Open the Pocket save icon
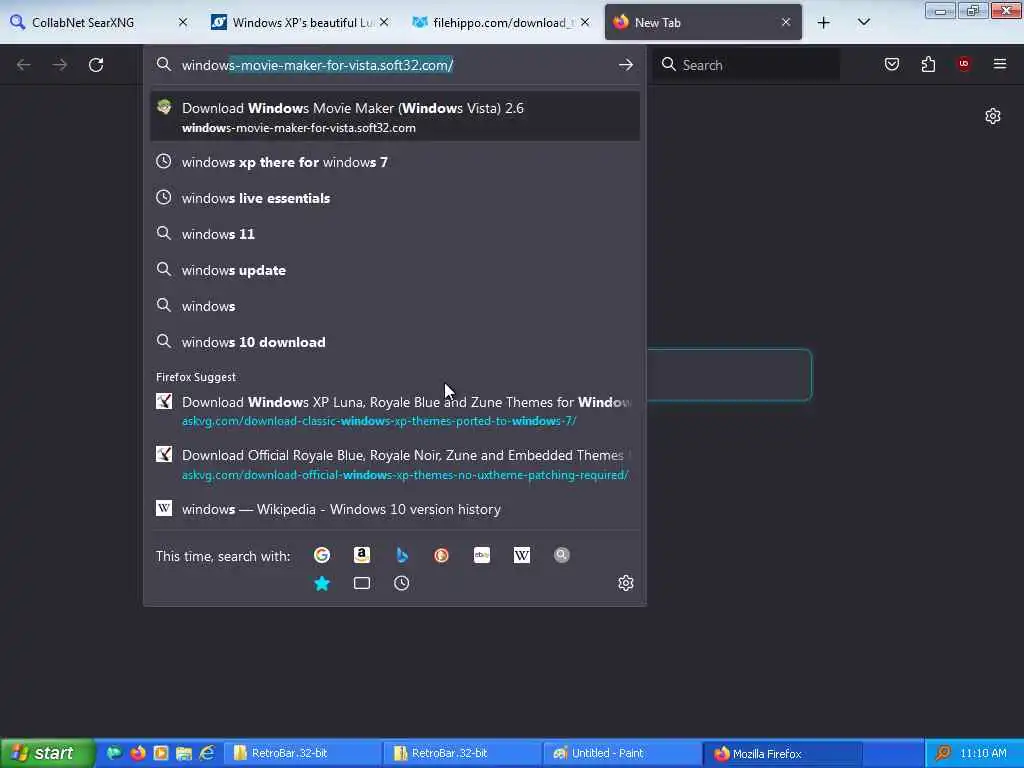 [x=891, y=64]
